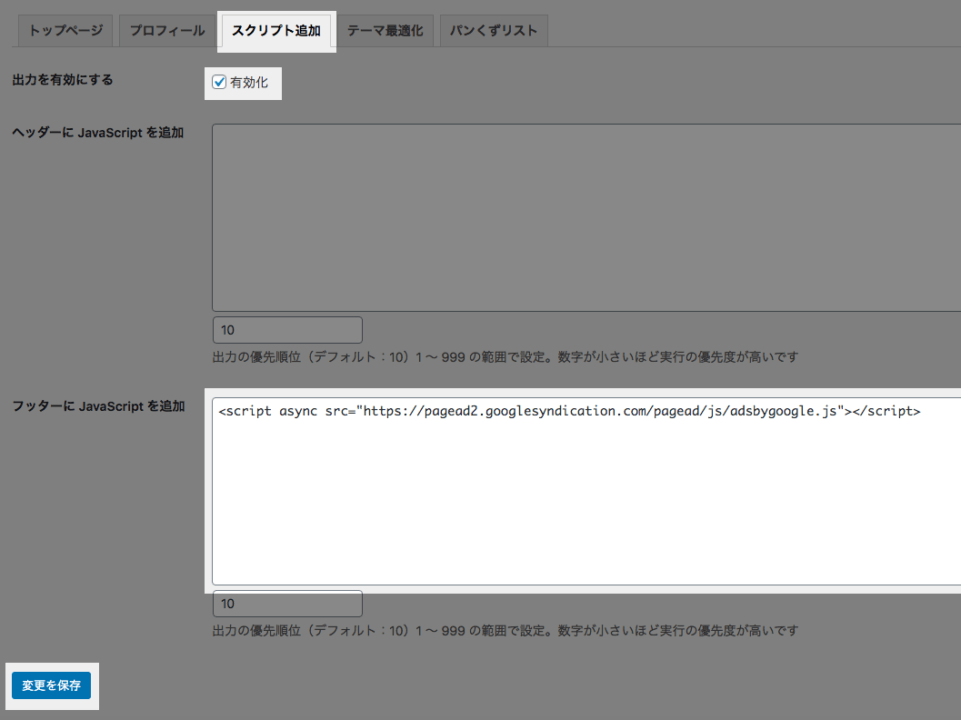Click the adsbygoogle script line in footer textarea
This screenshot has width=961, height=720.
coord(569,411)
